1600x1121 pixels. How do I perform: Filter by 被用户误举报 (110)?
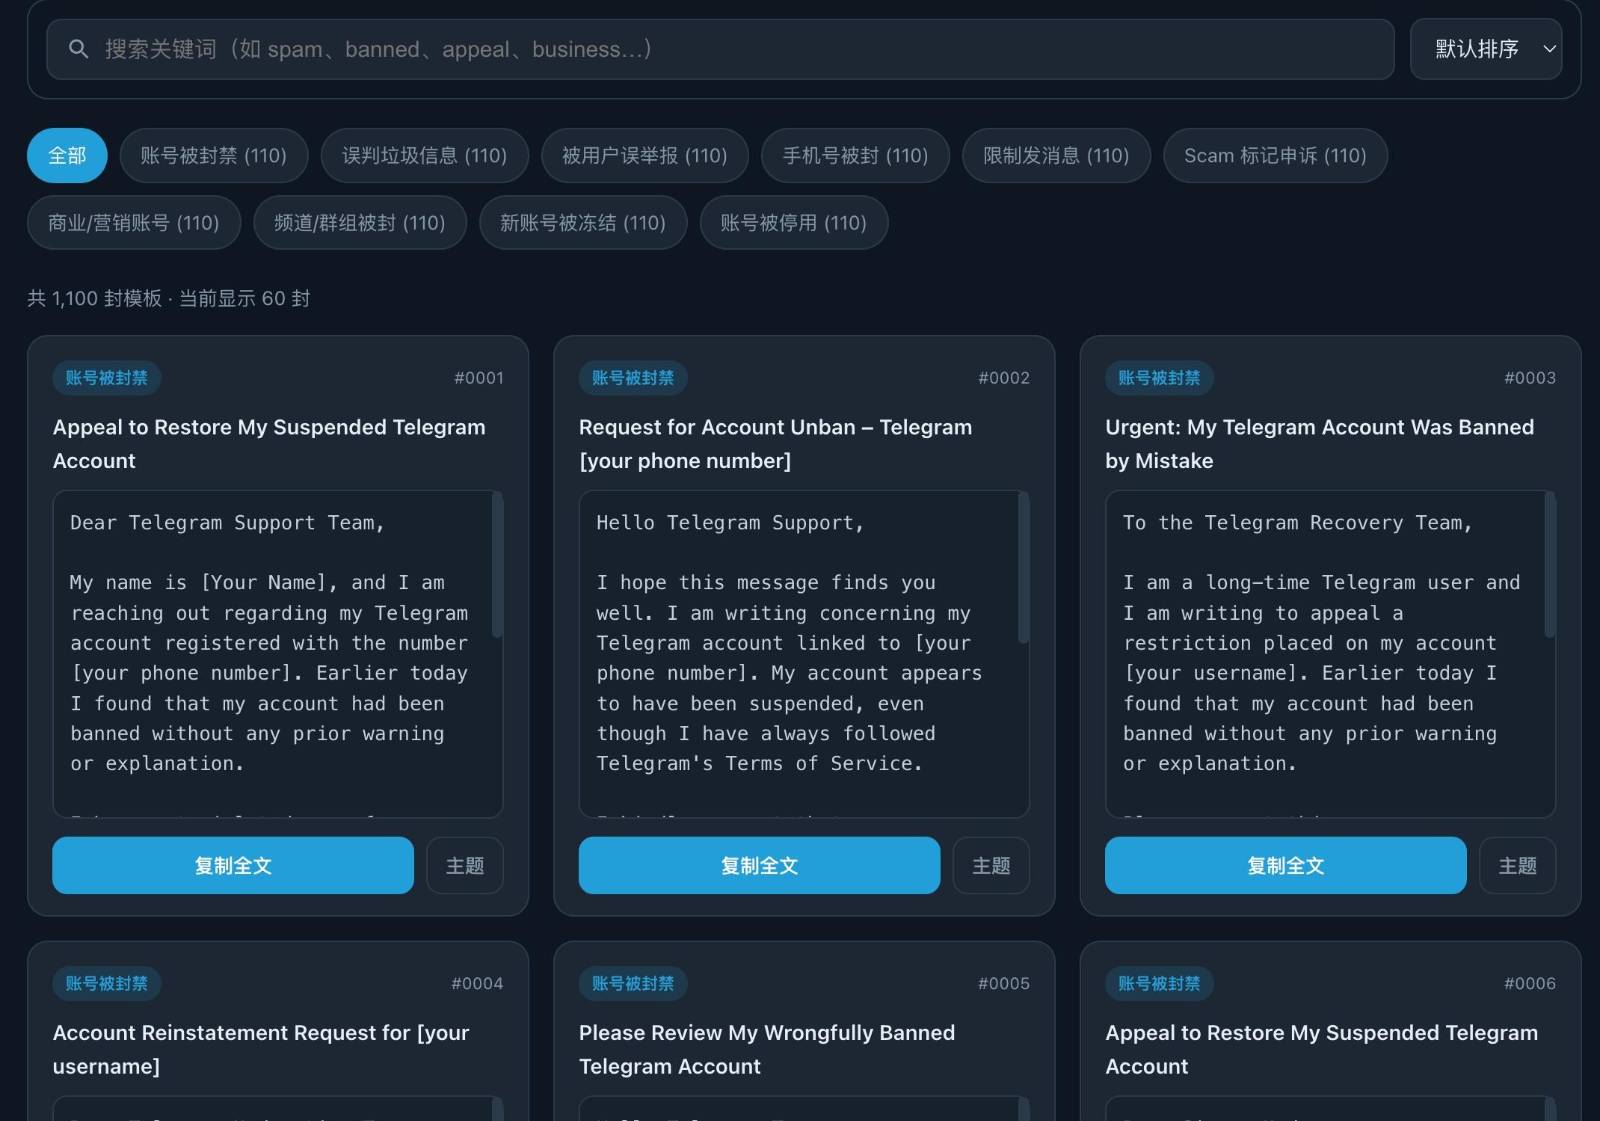[x=645, y=155]
